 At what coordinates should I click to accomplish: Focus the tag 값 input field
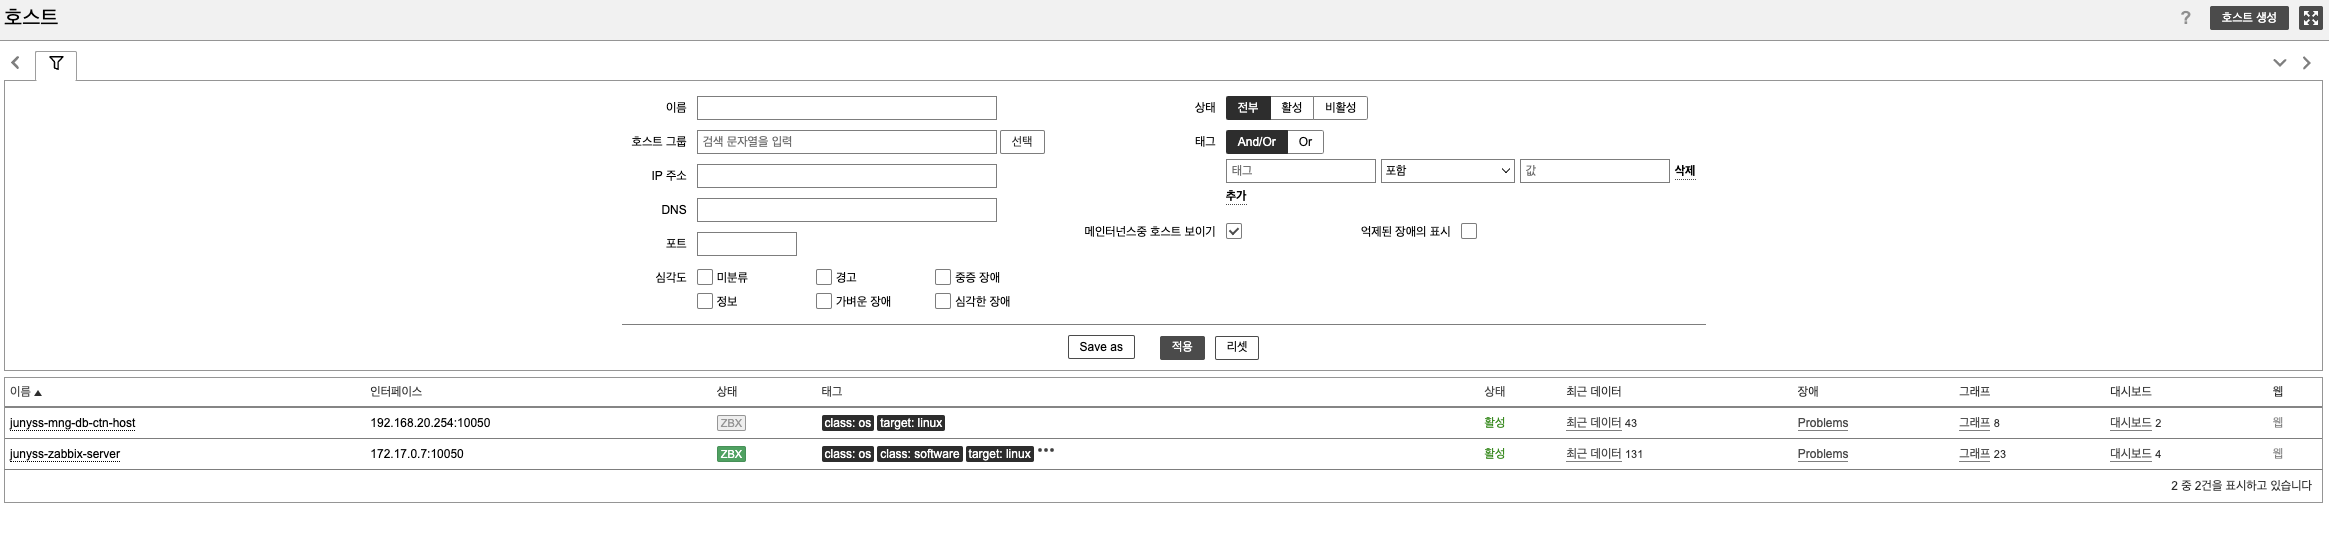click(x=1595, y=171)
